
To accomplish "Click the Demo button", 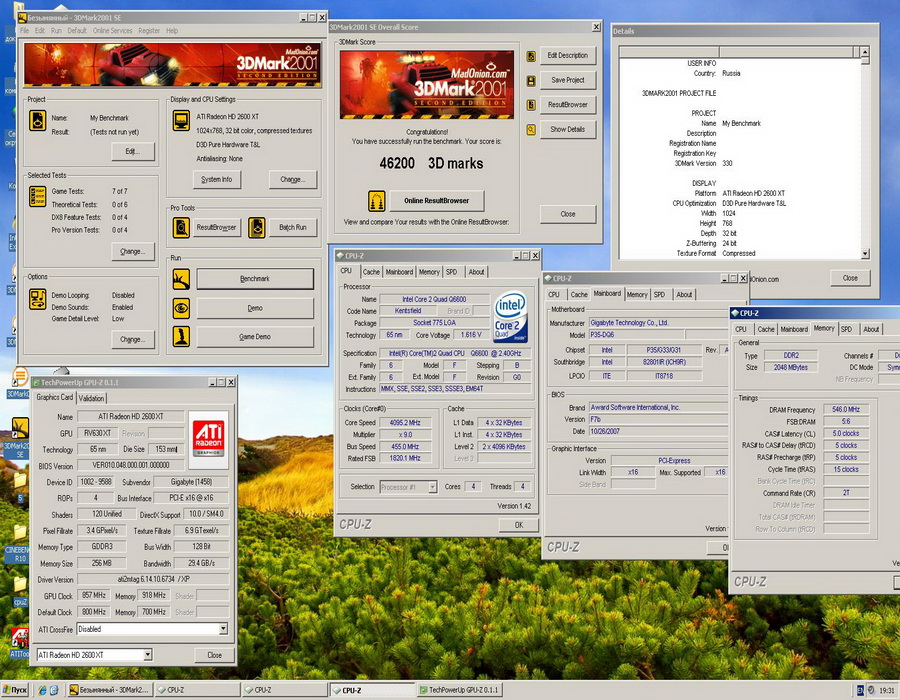I will click(x=255, y=308).
